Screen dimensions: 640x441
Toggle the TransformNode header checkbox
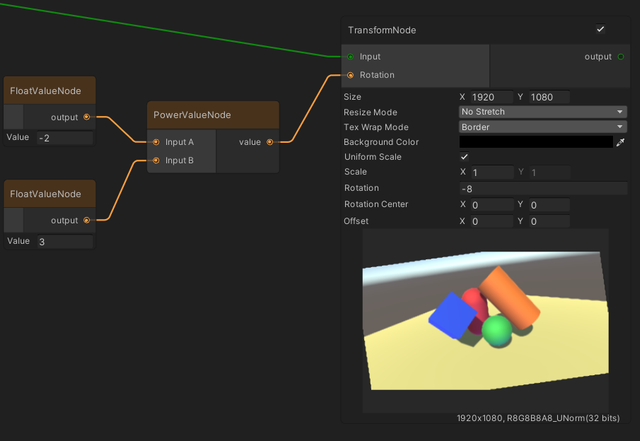coord(600,30)
